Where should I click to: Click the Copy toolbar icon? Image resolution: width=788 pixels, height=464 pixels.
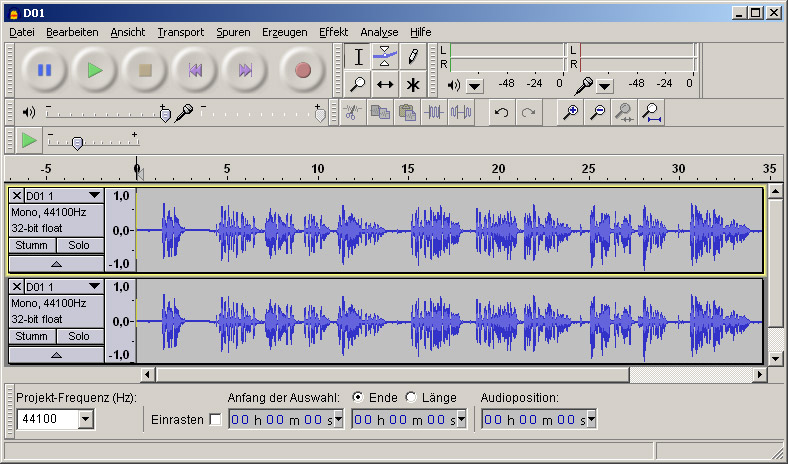click(x=380, y=112)
